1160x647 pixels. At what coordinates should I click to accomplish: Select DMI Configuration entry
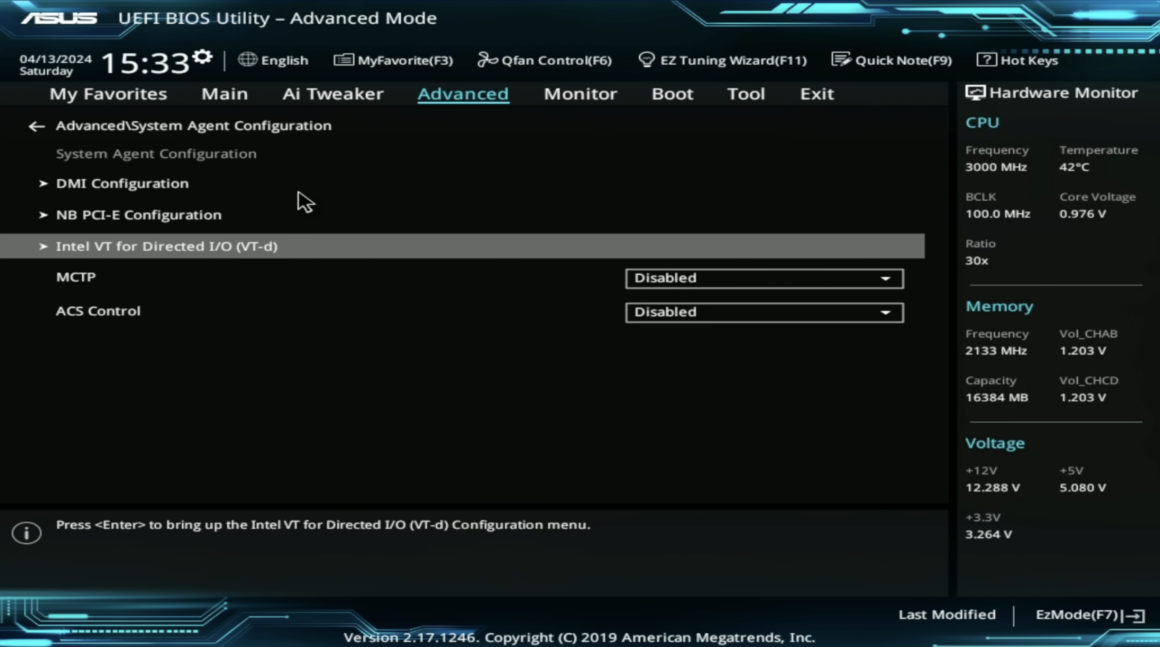pyautogui.click(x=122, y=183)
